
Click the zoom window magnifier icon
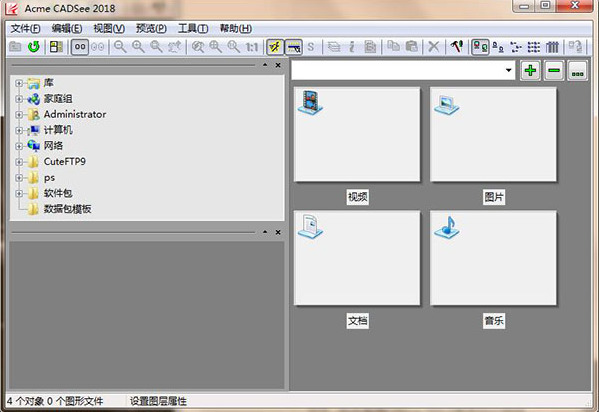point(156,47)
